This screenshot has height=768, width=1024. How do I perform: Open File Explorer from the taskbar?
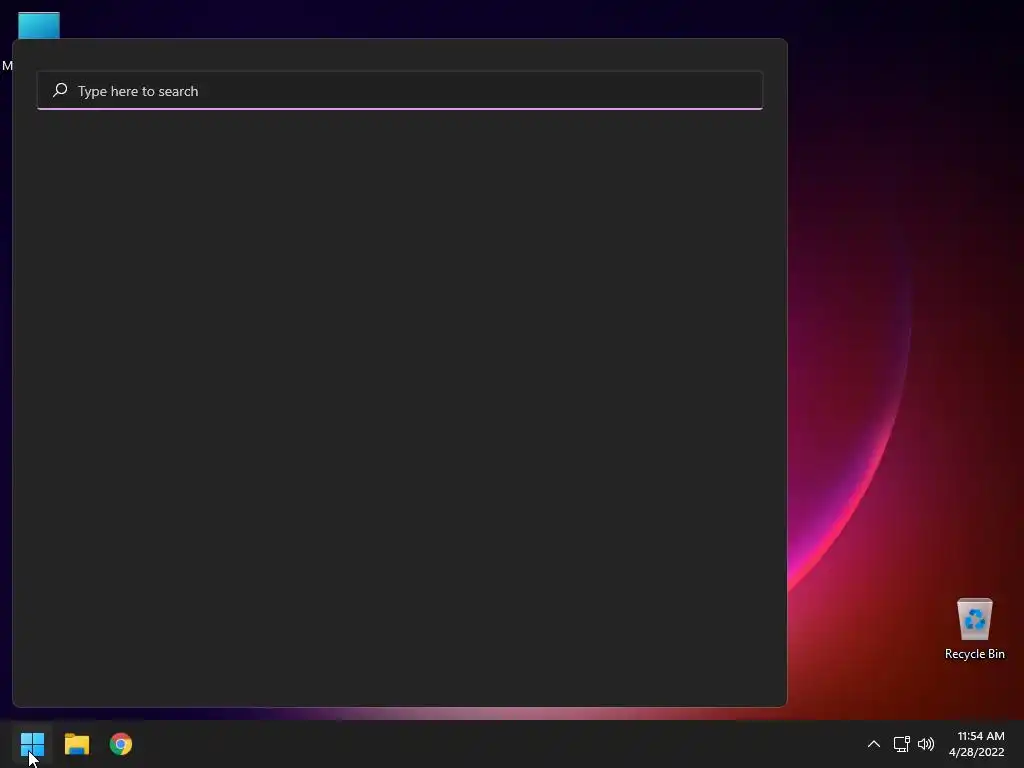(76, 744)
